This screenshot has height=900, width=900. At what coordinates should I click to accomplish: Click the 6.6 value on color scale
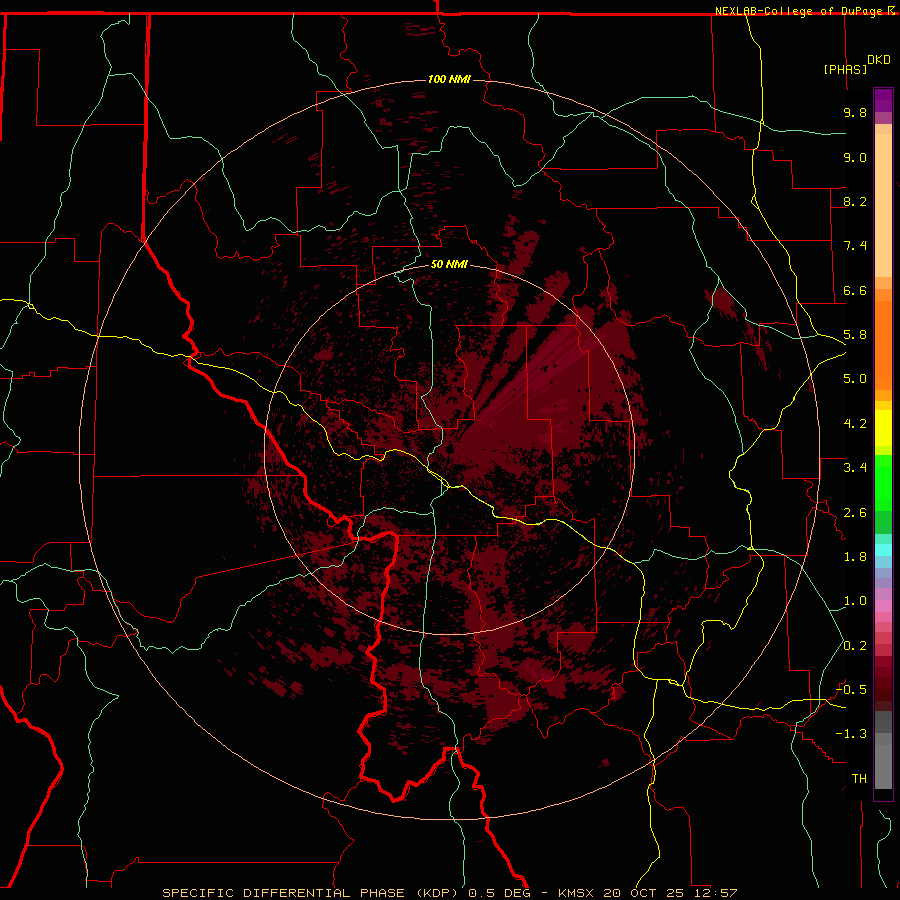(x=855, y=290)
